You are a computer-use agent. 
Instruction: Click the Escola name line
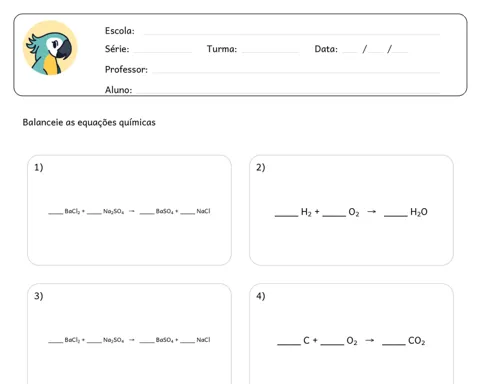pyautogui.click(x=292, y=34)
